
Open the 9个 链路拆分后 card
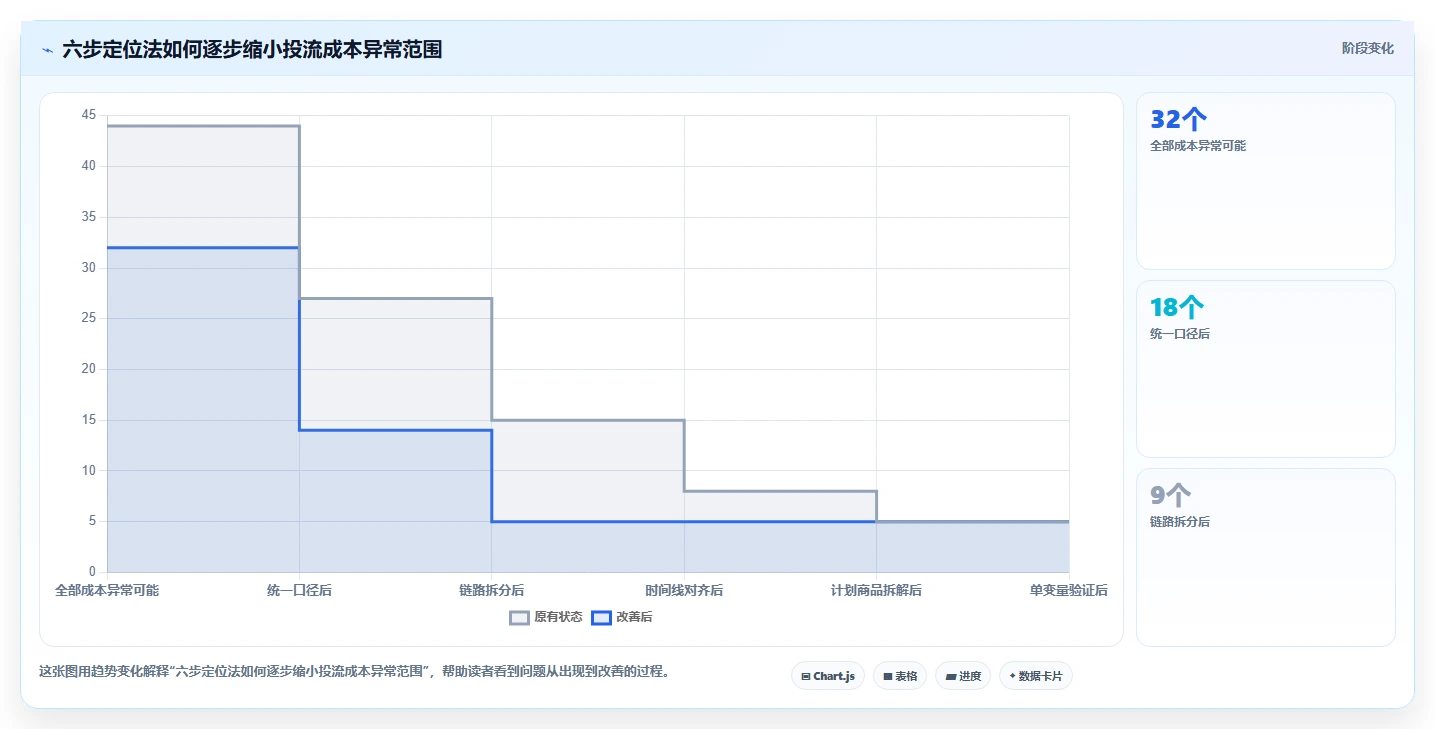tap(1265, 557)
